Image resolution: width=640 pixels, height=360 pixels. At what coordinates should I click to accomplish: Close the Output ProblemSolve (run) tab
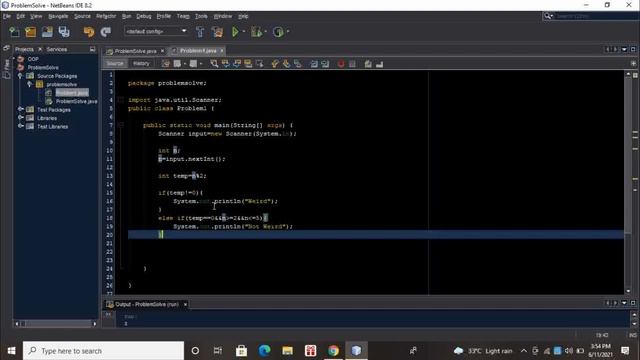click(185, 304)
